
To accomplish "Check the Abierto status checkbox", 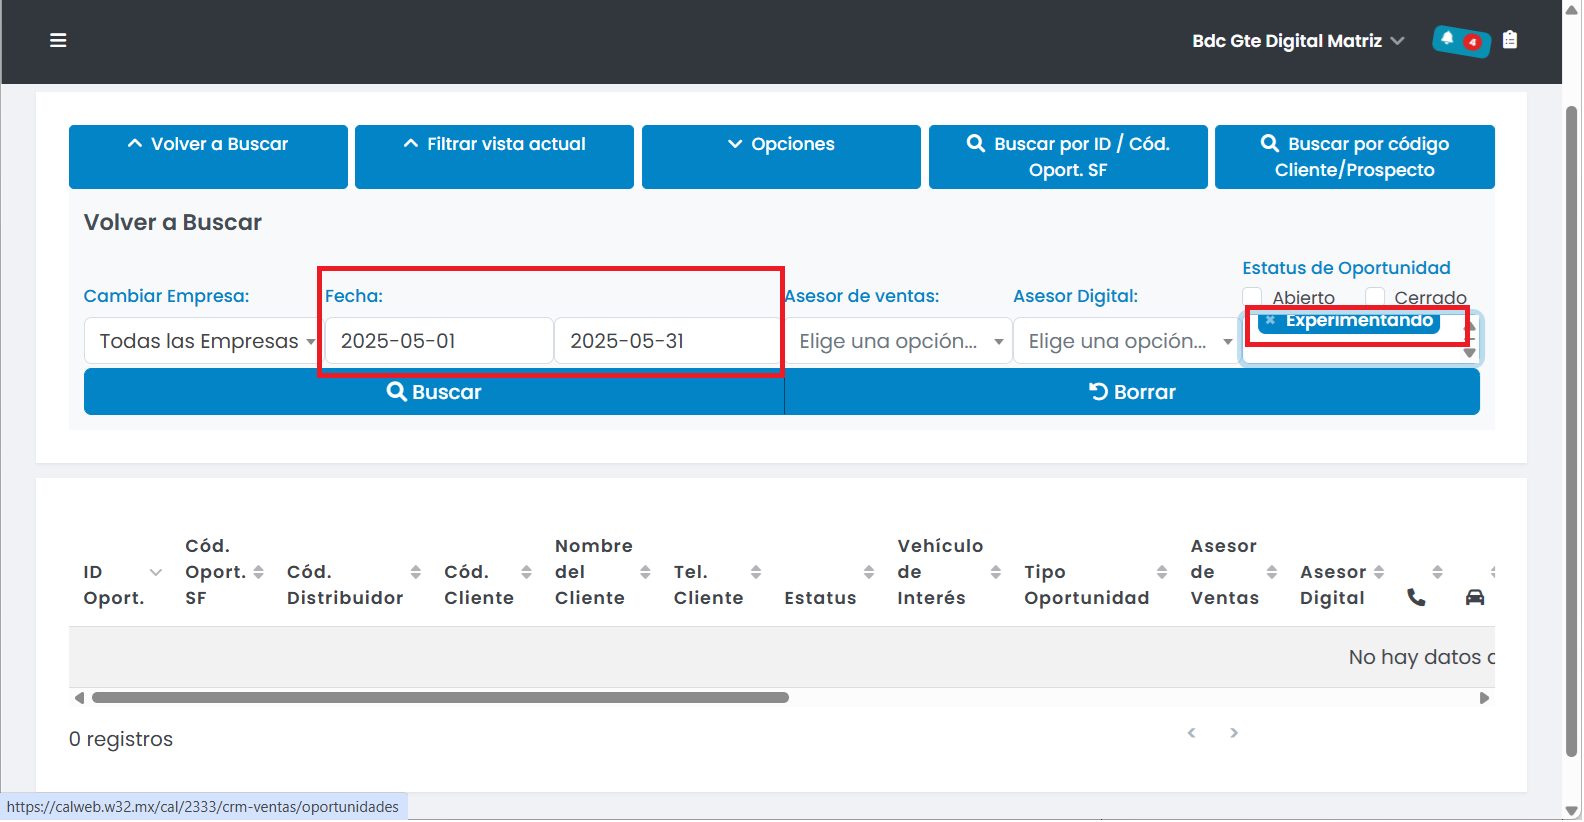I will 1252,297.
